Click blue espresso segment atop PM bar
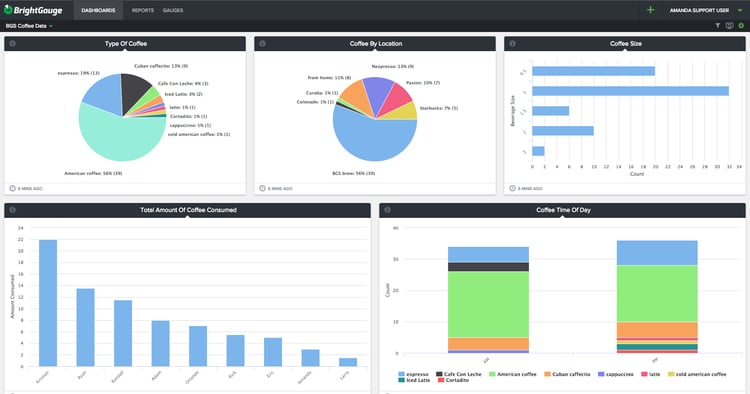 (657, 253)
